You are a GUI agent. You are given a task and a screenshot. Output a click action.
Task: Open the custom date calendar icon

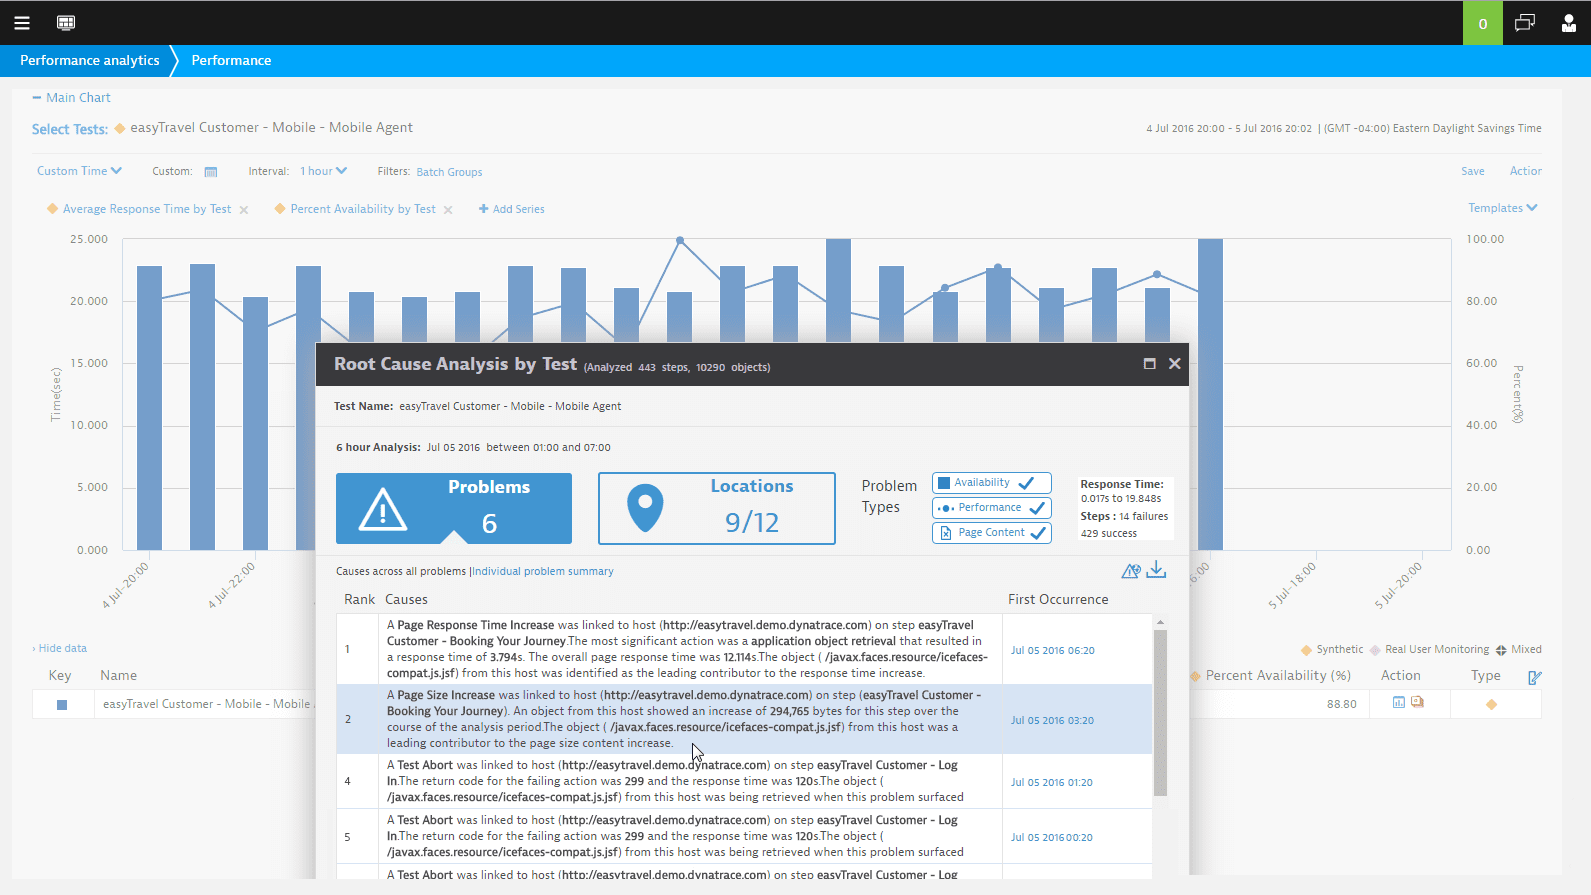pyautogui.click(x=211, y=172)
